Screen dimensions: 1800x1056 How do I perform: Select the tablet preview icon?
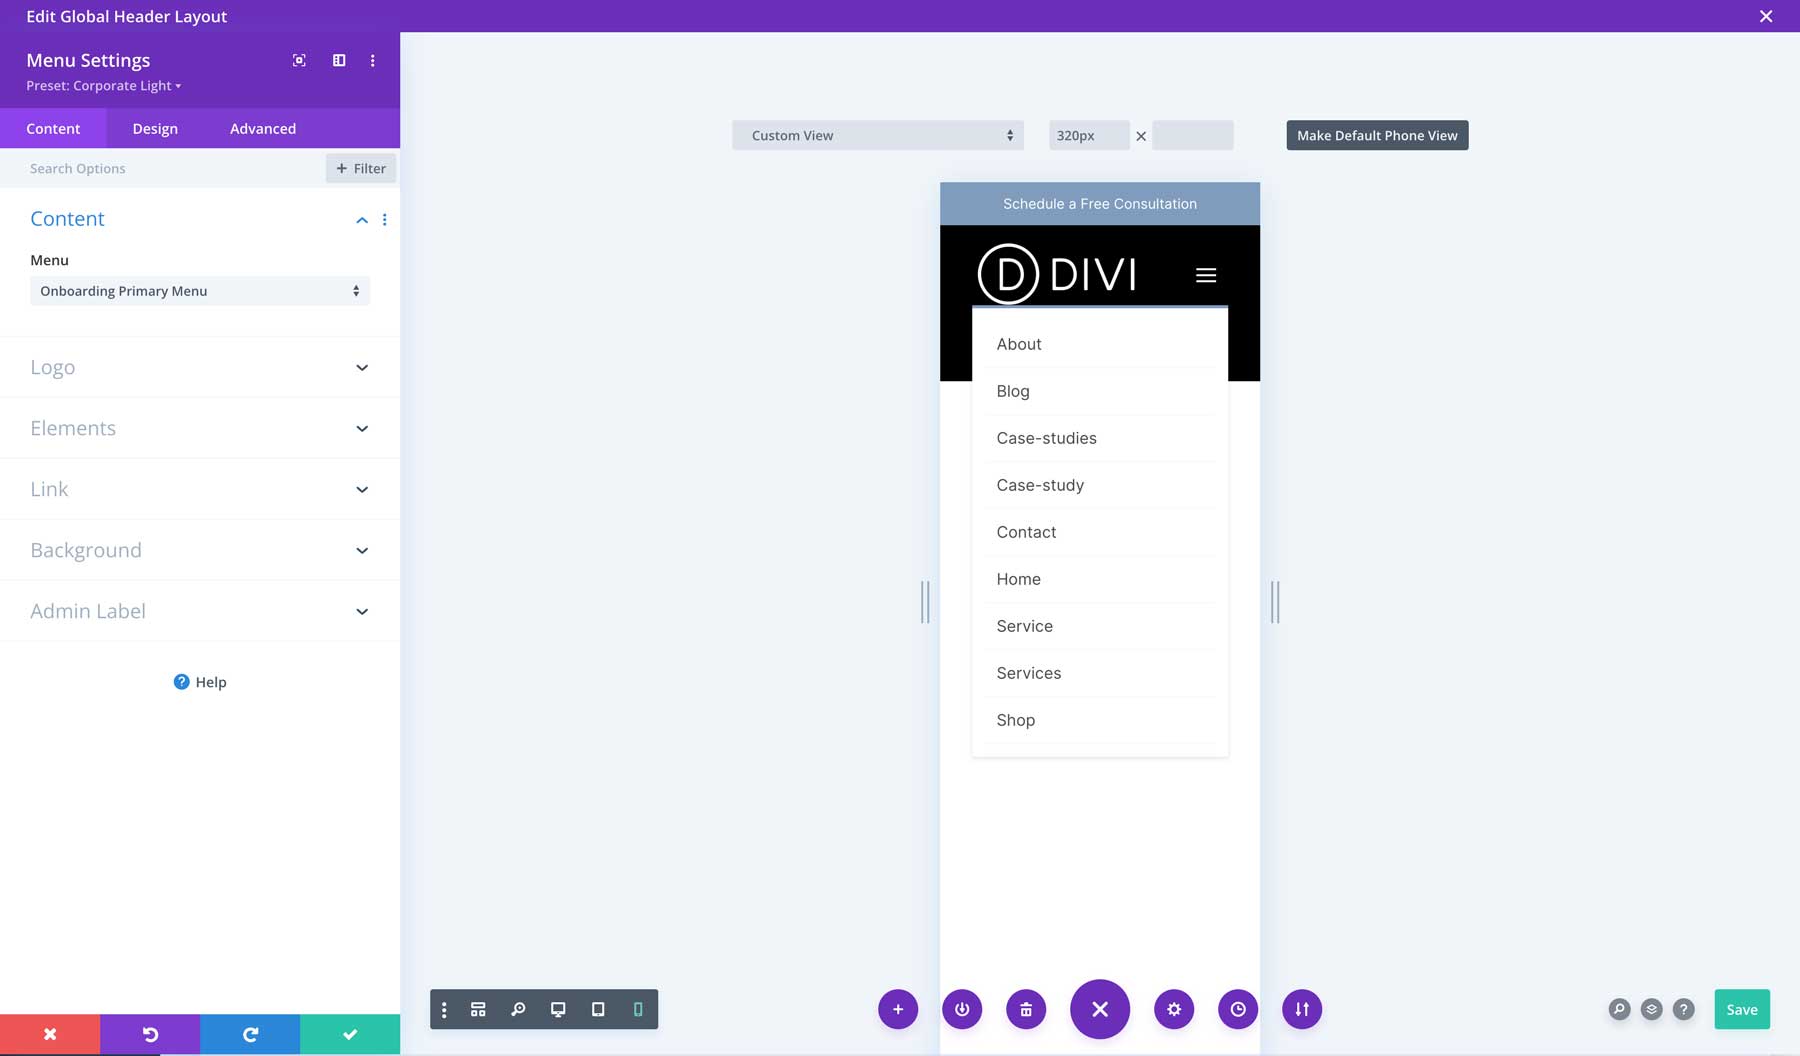(x=598, y=1009)
